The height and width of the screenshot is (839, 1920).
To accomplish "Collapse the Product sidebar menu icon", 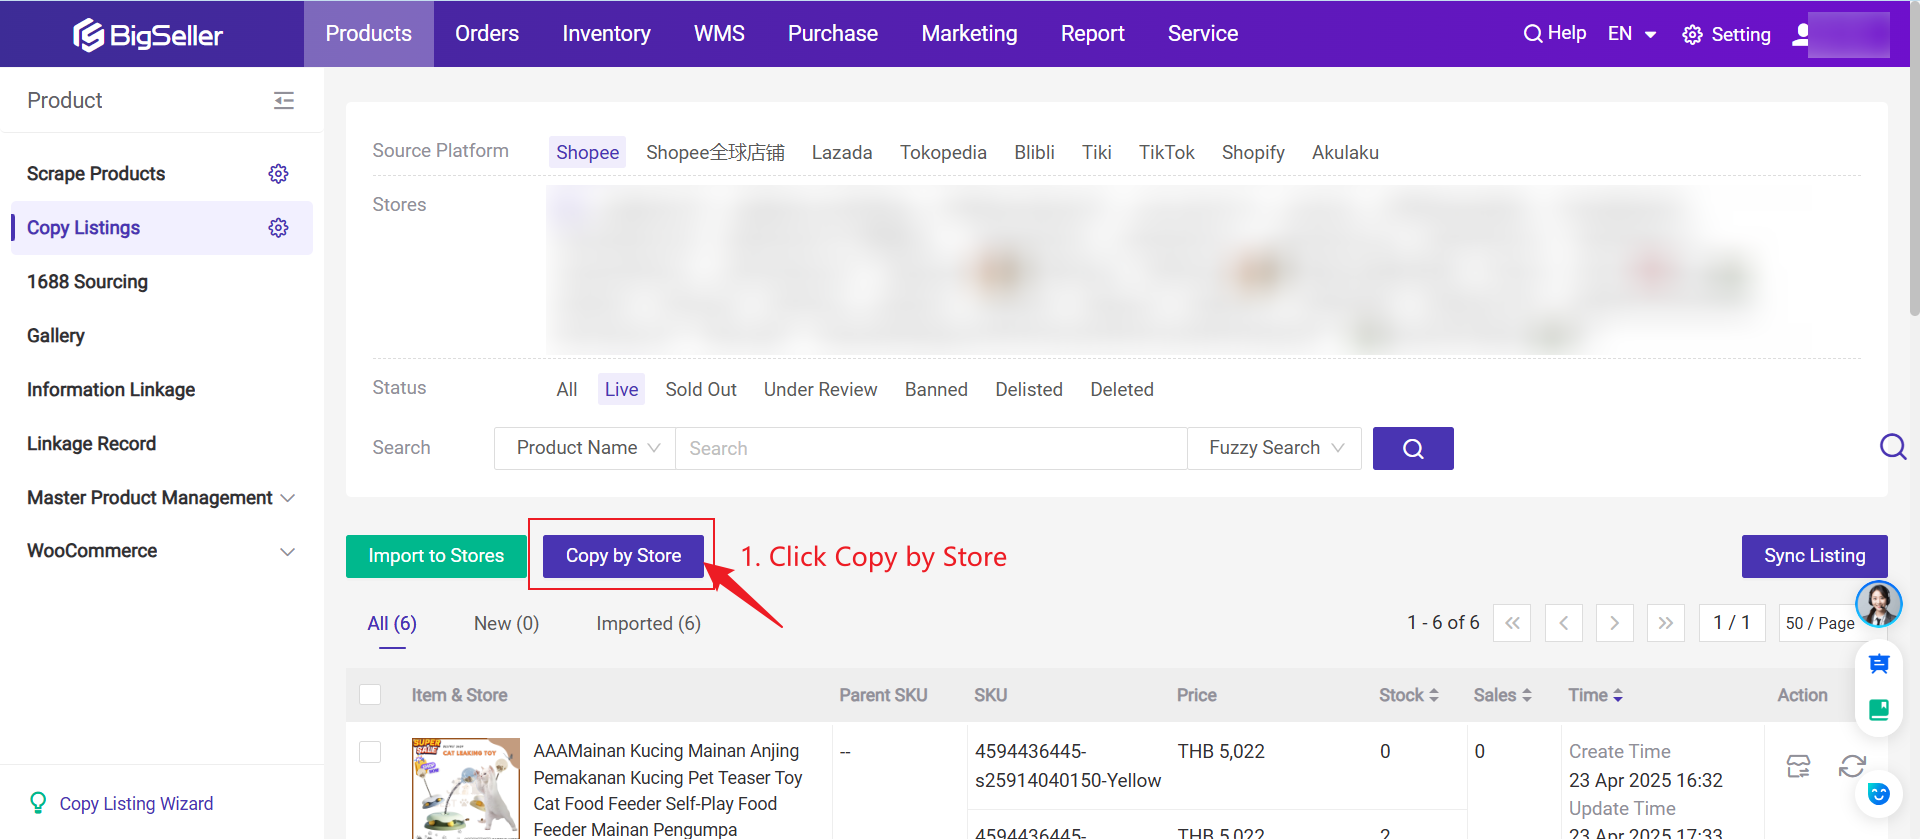I will click(284, 100).
